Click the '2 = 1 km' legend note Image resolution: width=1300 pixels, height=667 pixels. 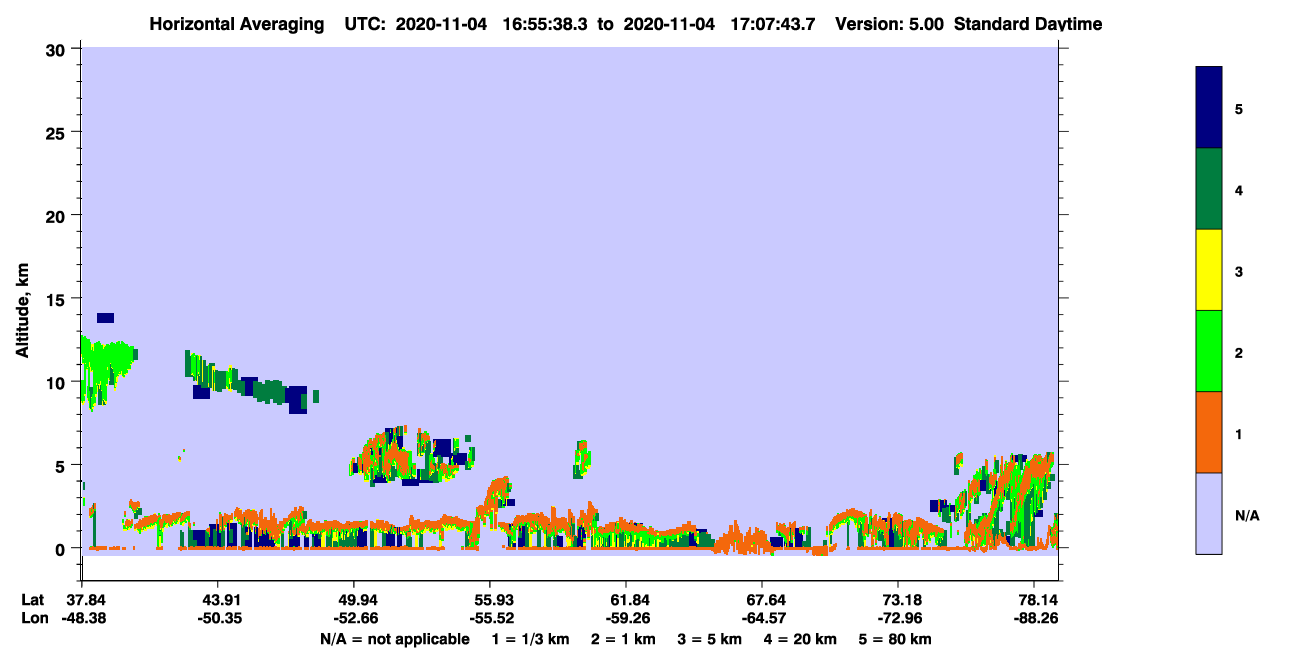(x=623, y=639)
